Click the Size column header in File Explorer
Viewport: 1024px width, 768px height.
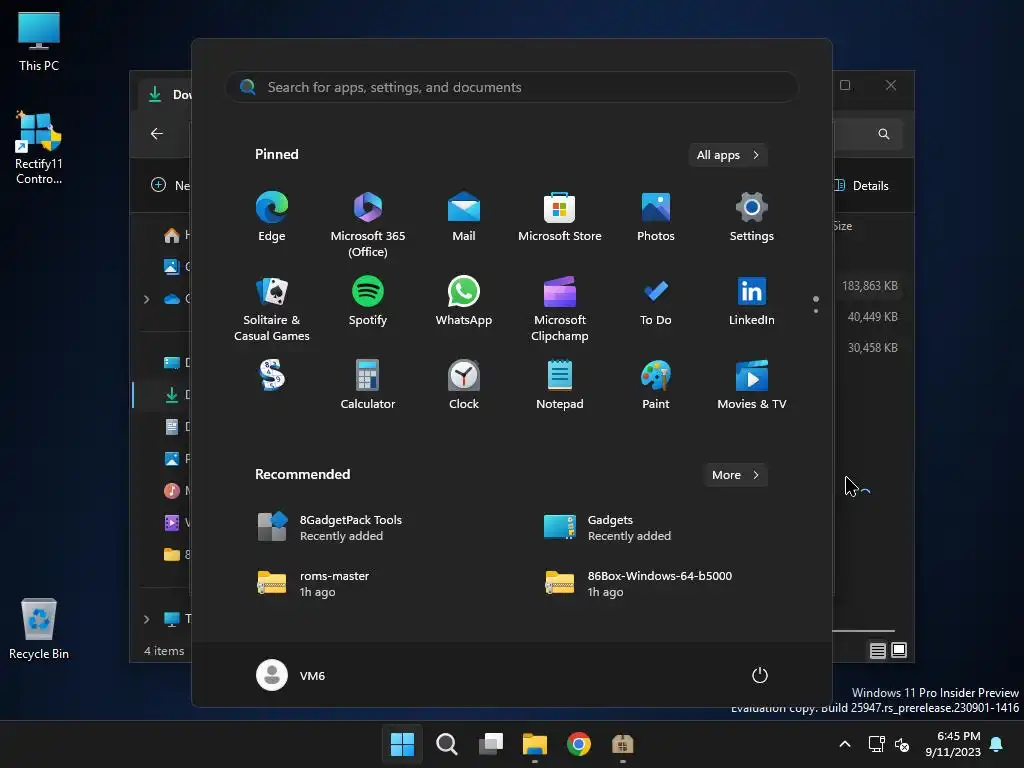coord(842,226)
